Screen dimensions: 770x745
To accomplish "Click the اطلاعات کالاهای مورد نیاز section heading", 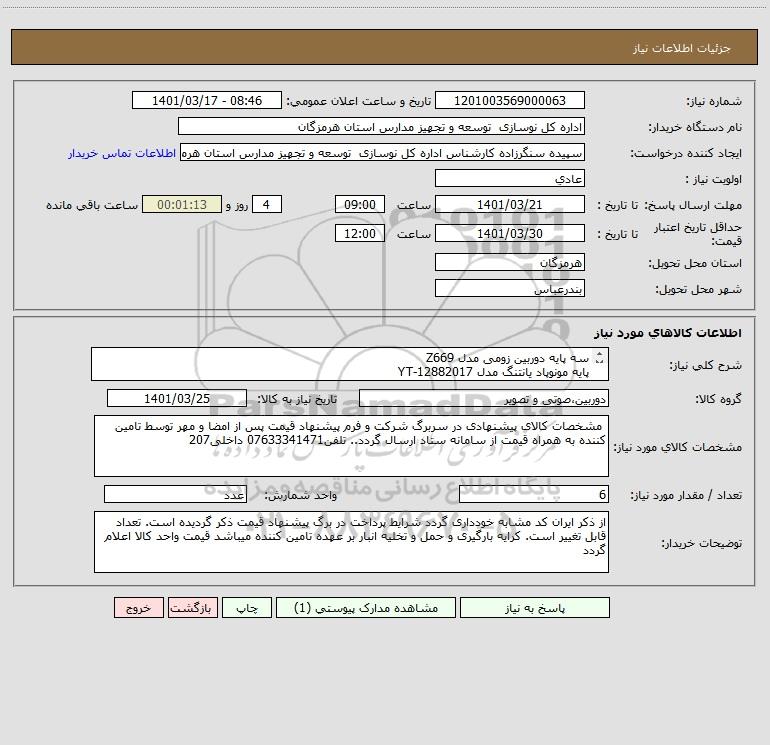I will click(668, 333).
